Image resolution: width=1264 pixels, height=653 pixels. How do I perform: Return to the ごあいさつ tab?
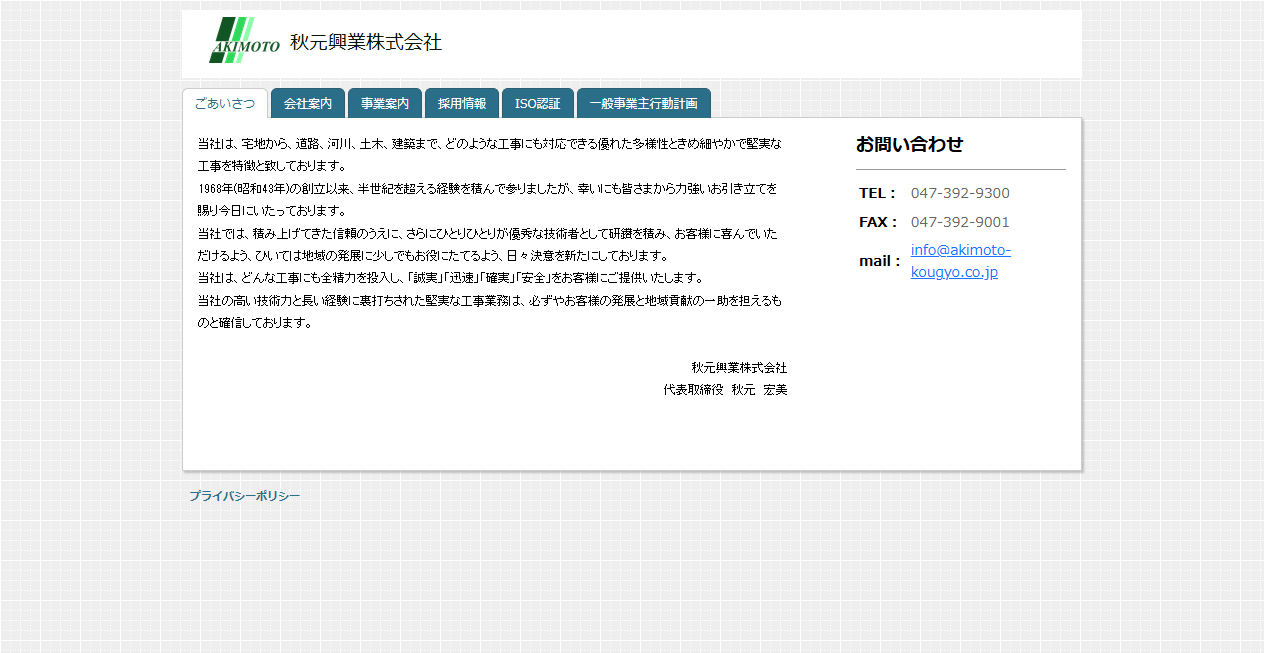tap(225, 102)
